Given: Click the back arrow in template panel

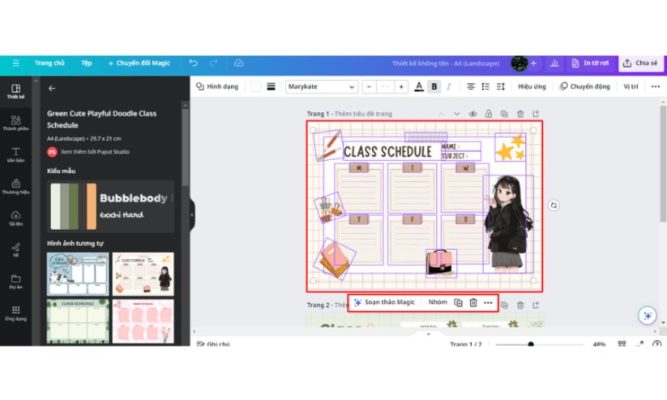Looking at the screenshot, I should [52, 88].
